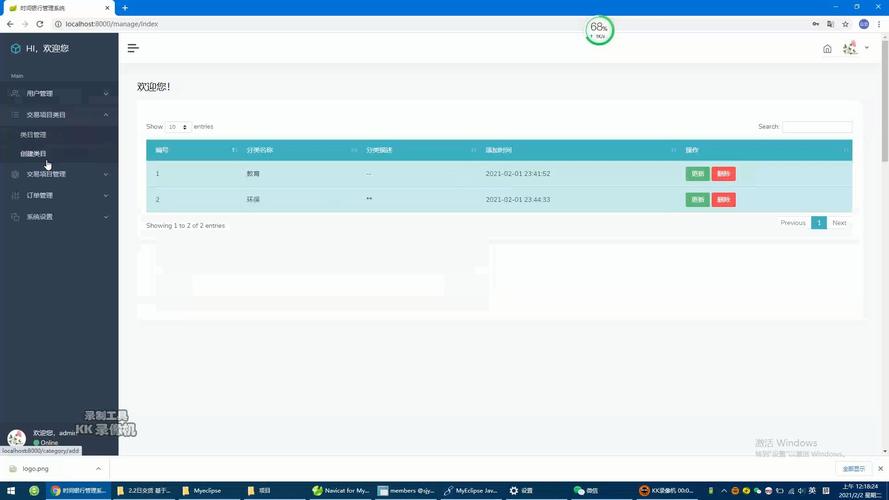889x500 pixels.
Task: Open the 类目管理 submenu item
Action: point(33,135)
